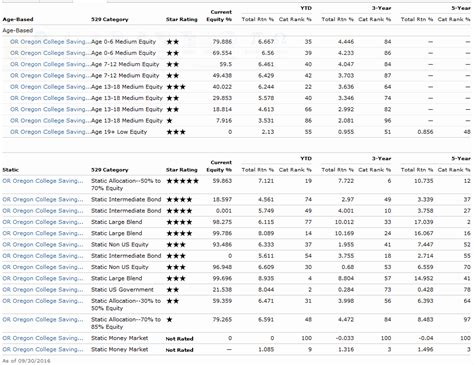
Task: Open the Oregon College Saving link with 0.001 equity
Action: point(43,211)
